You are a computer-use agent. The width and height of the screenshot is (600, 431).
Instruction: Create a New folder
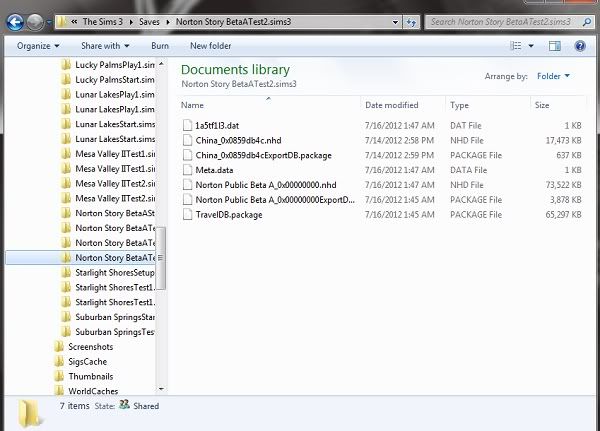[210, 46]
